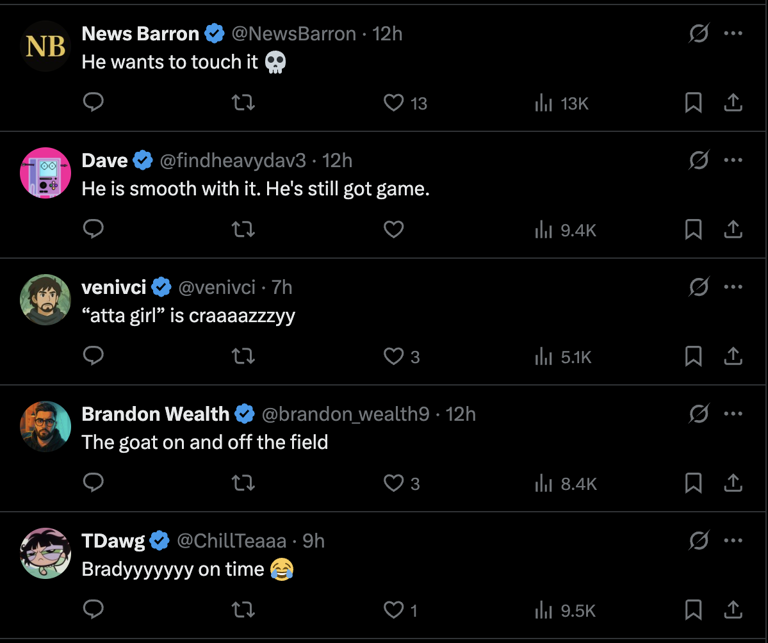Open more options menu on venivci's tweet
Screen dimensions: 768x643
(x=733, y=288)
